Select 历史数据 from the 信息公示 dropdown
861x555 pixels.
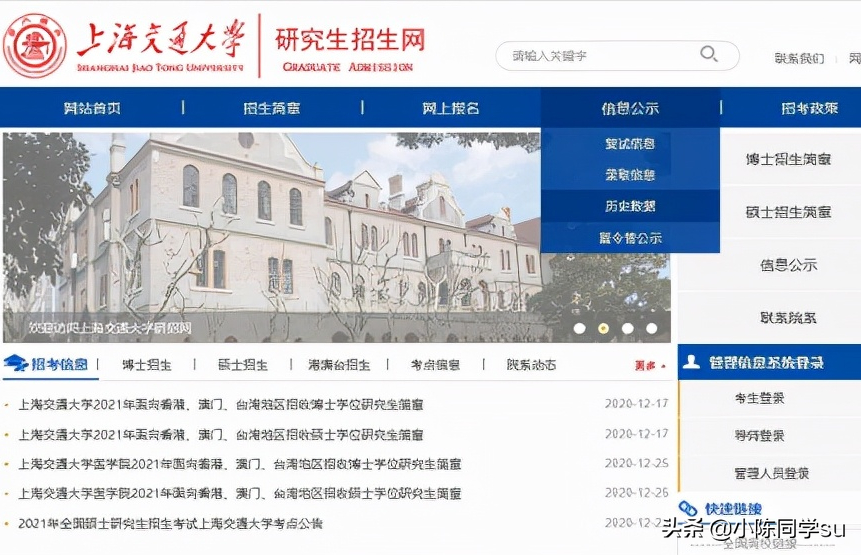630,206
